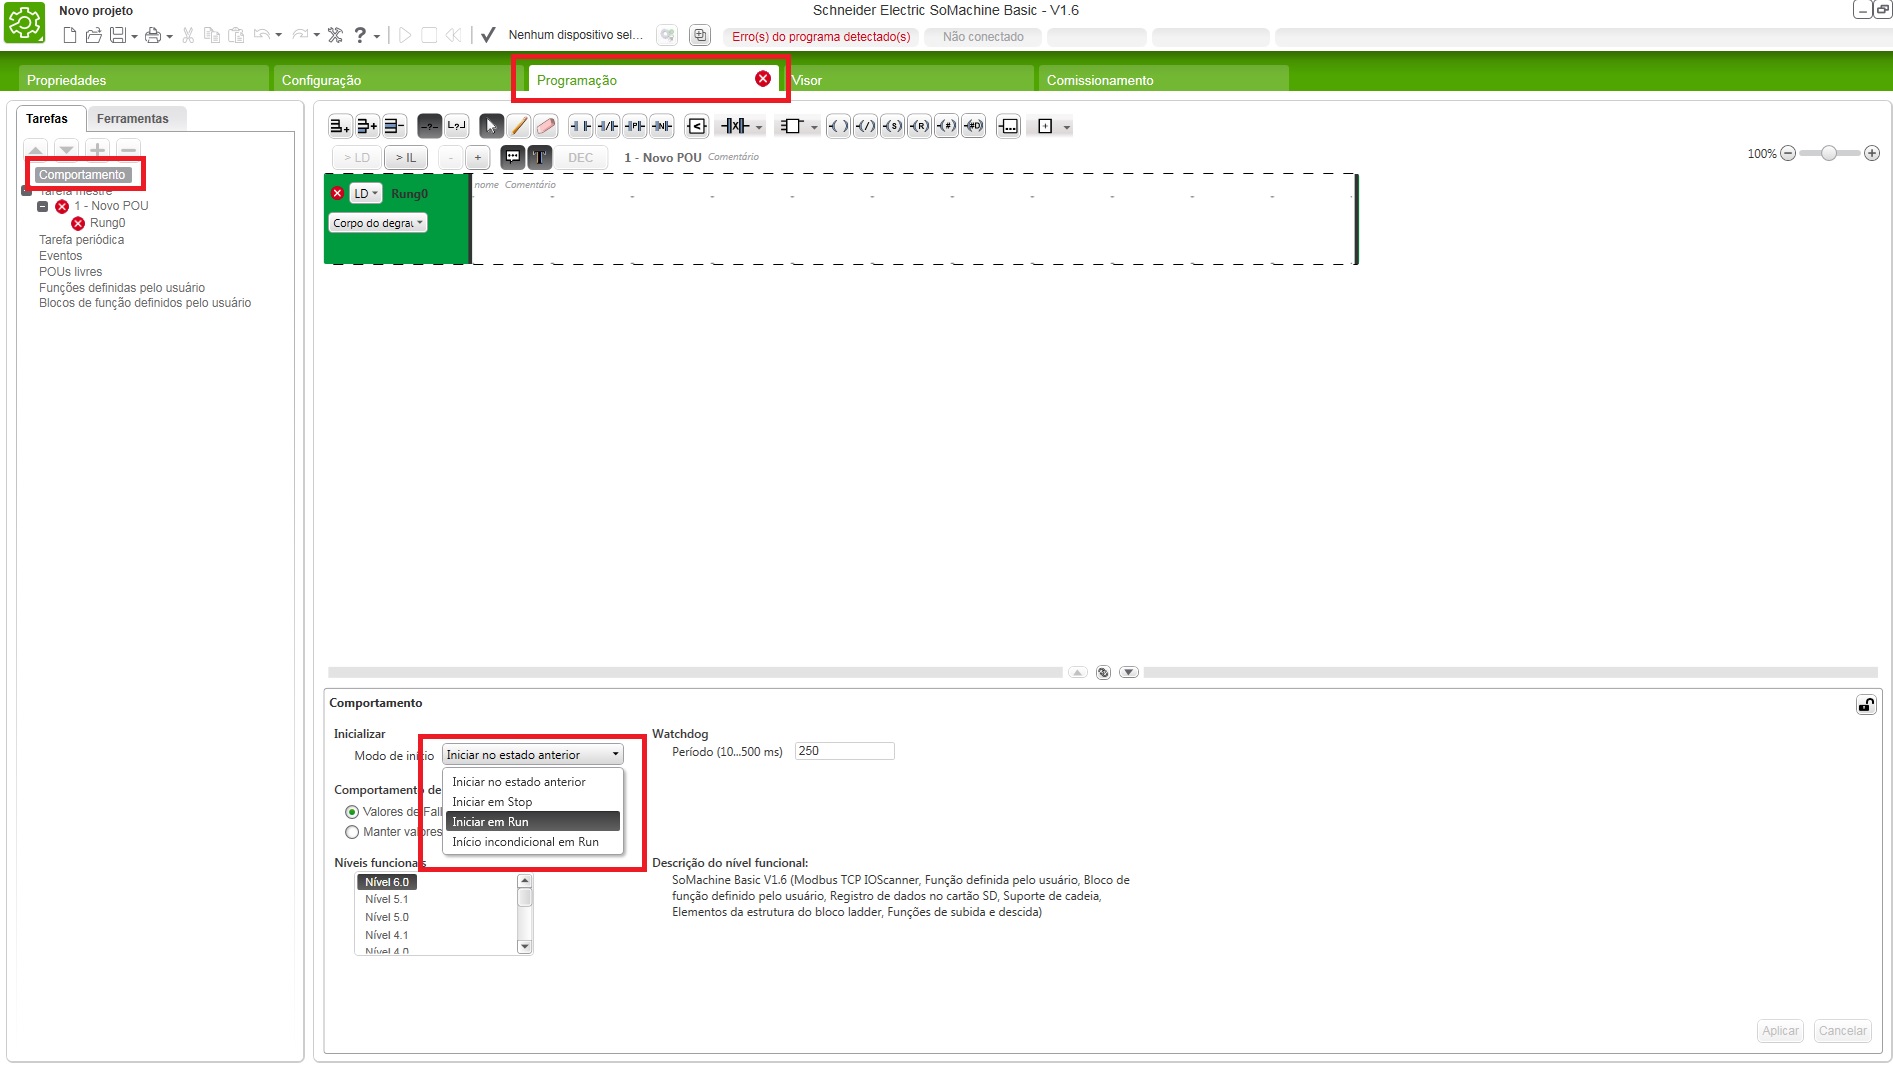
Task: Open system settings wrench icon
Action: click(335, 35)
